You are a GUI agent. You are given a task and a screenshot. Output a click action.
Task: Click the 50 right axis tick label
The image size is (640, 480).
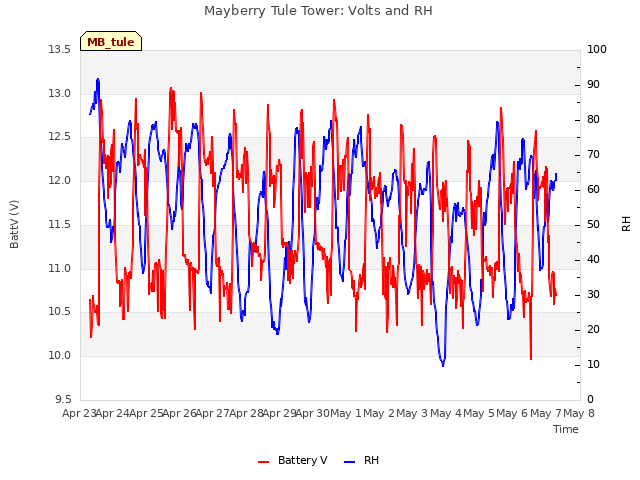pos(593,225)
